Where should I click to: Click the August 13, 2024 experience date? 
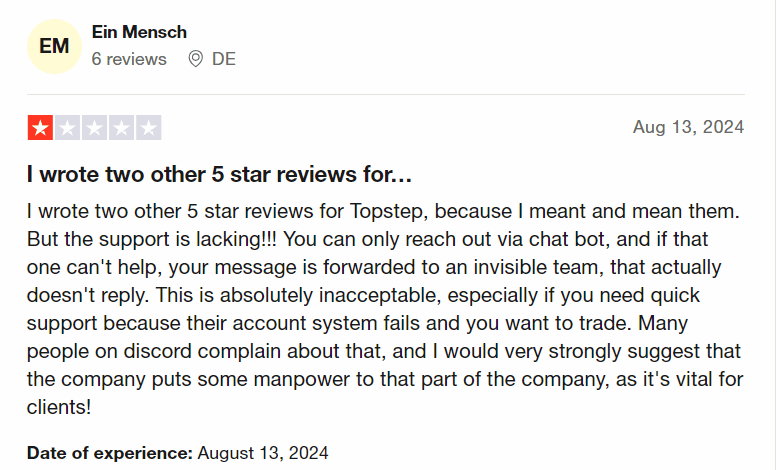tap(263, 453)
